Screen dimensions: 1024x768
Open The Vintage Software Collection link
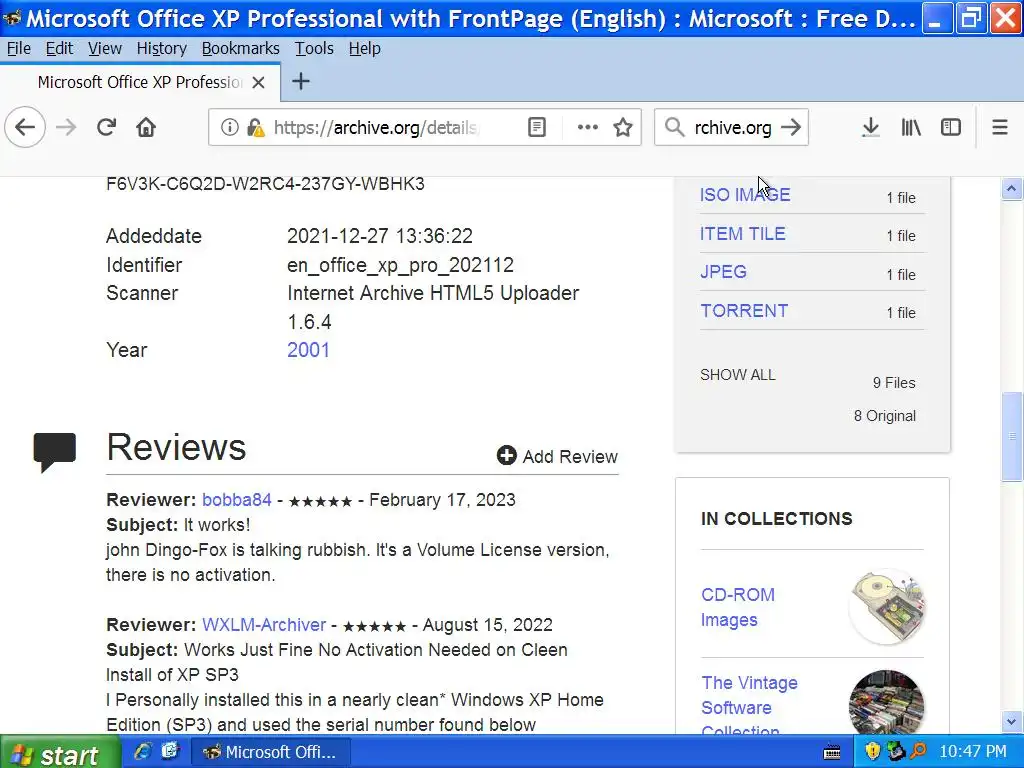tap(749, 705)
